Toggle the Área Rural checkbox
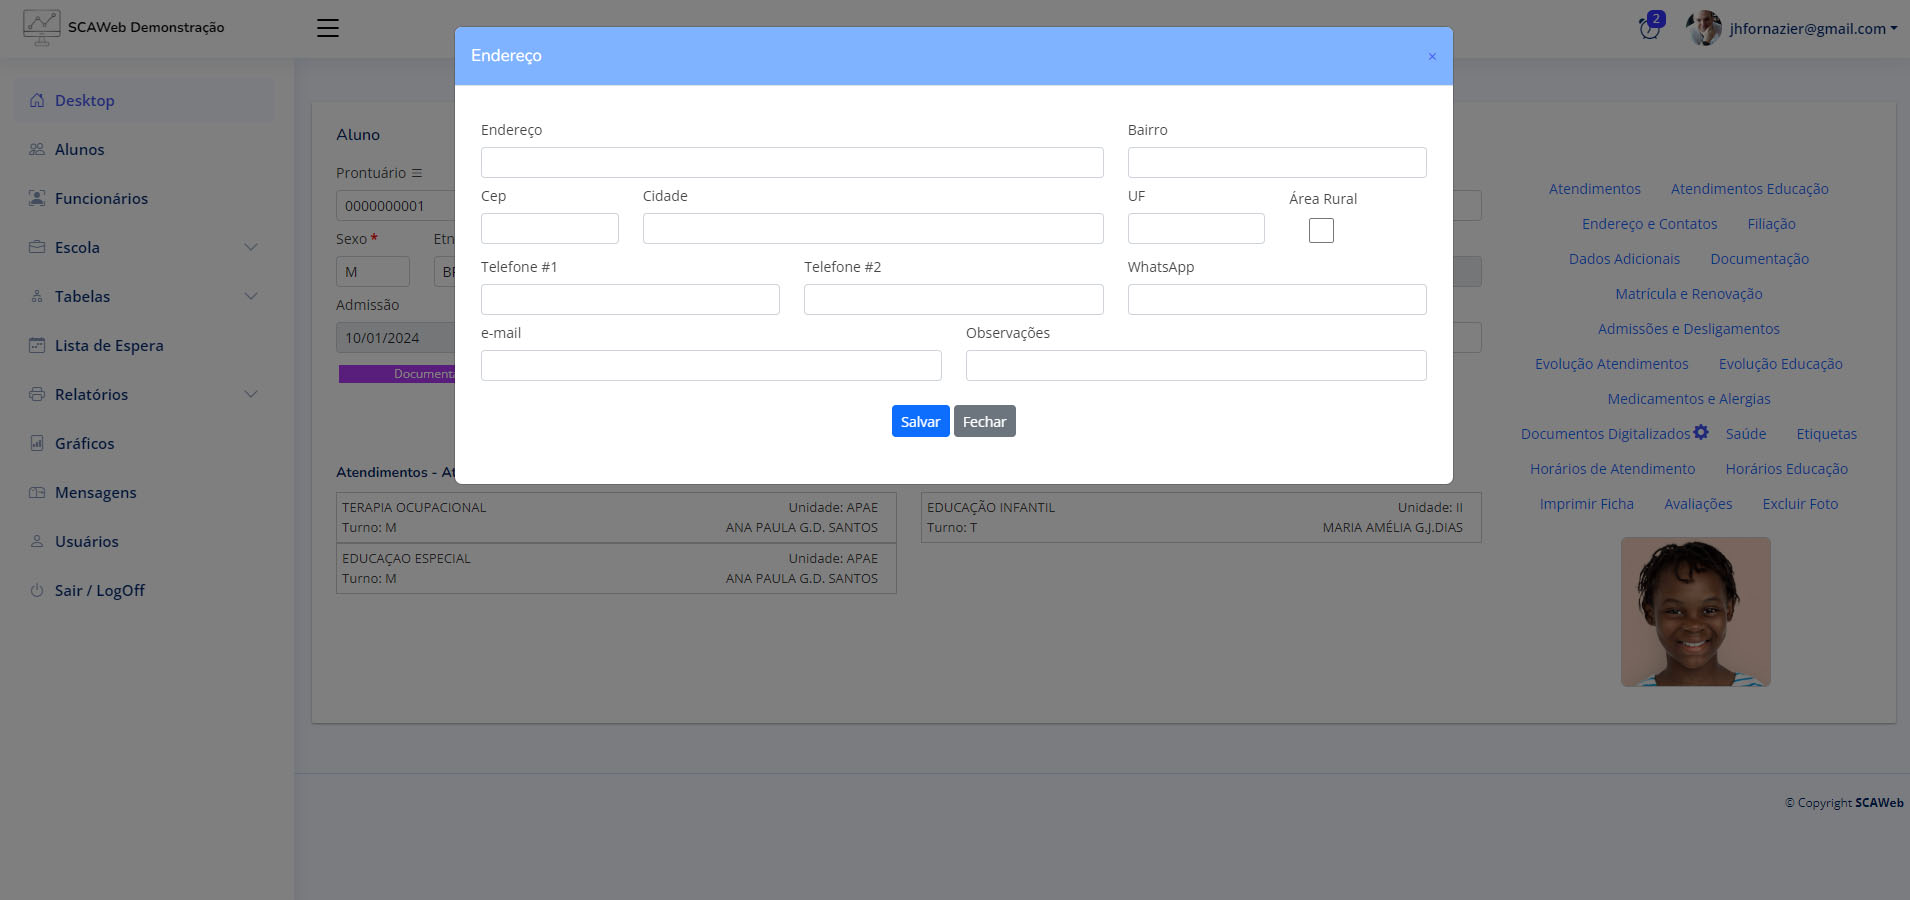1910x900 pixels. pyautogui.click(x=1321, y=231)
